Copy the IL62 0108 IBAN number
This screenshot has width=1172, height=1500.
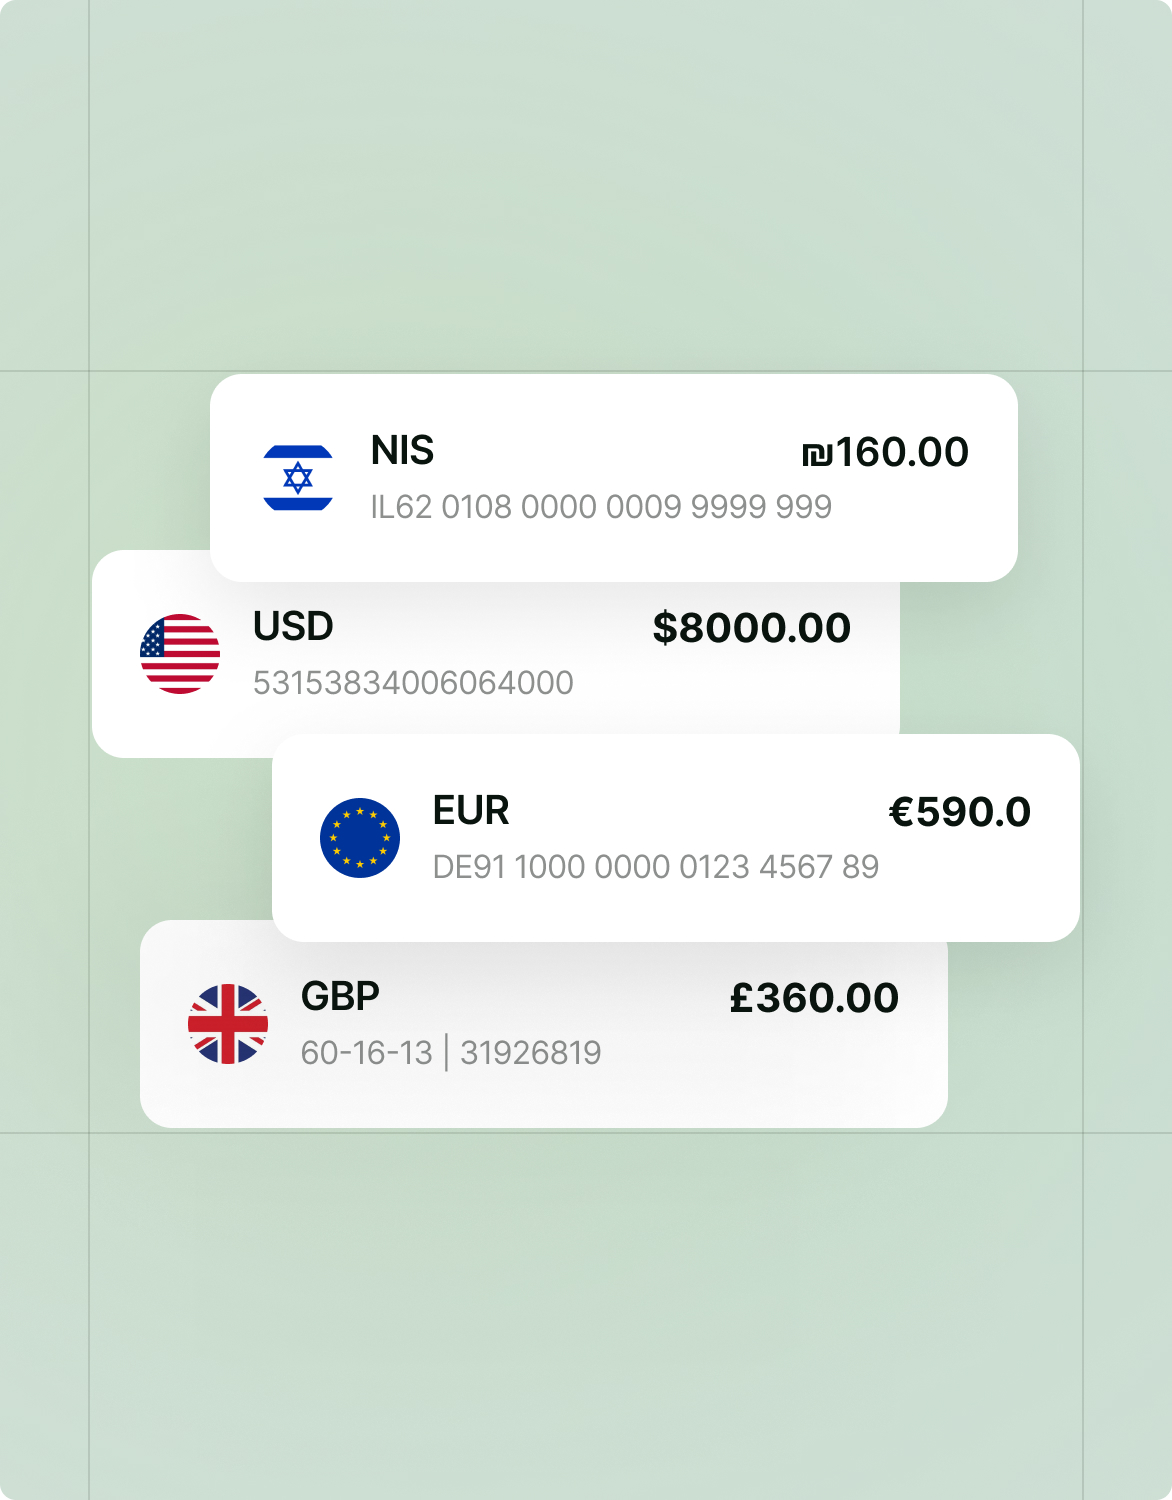601,507
